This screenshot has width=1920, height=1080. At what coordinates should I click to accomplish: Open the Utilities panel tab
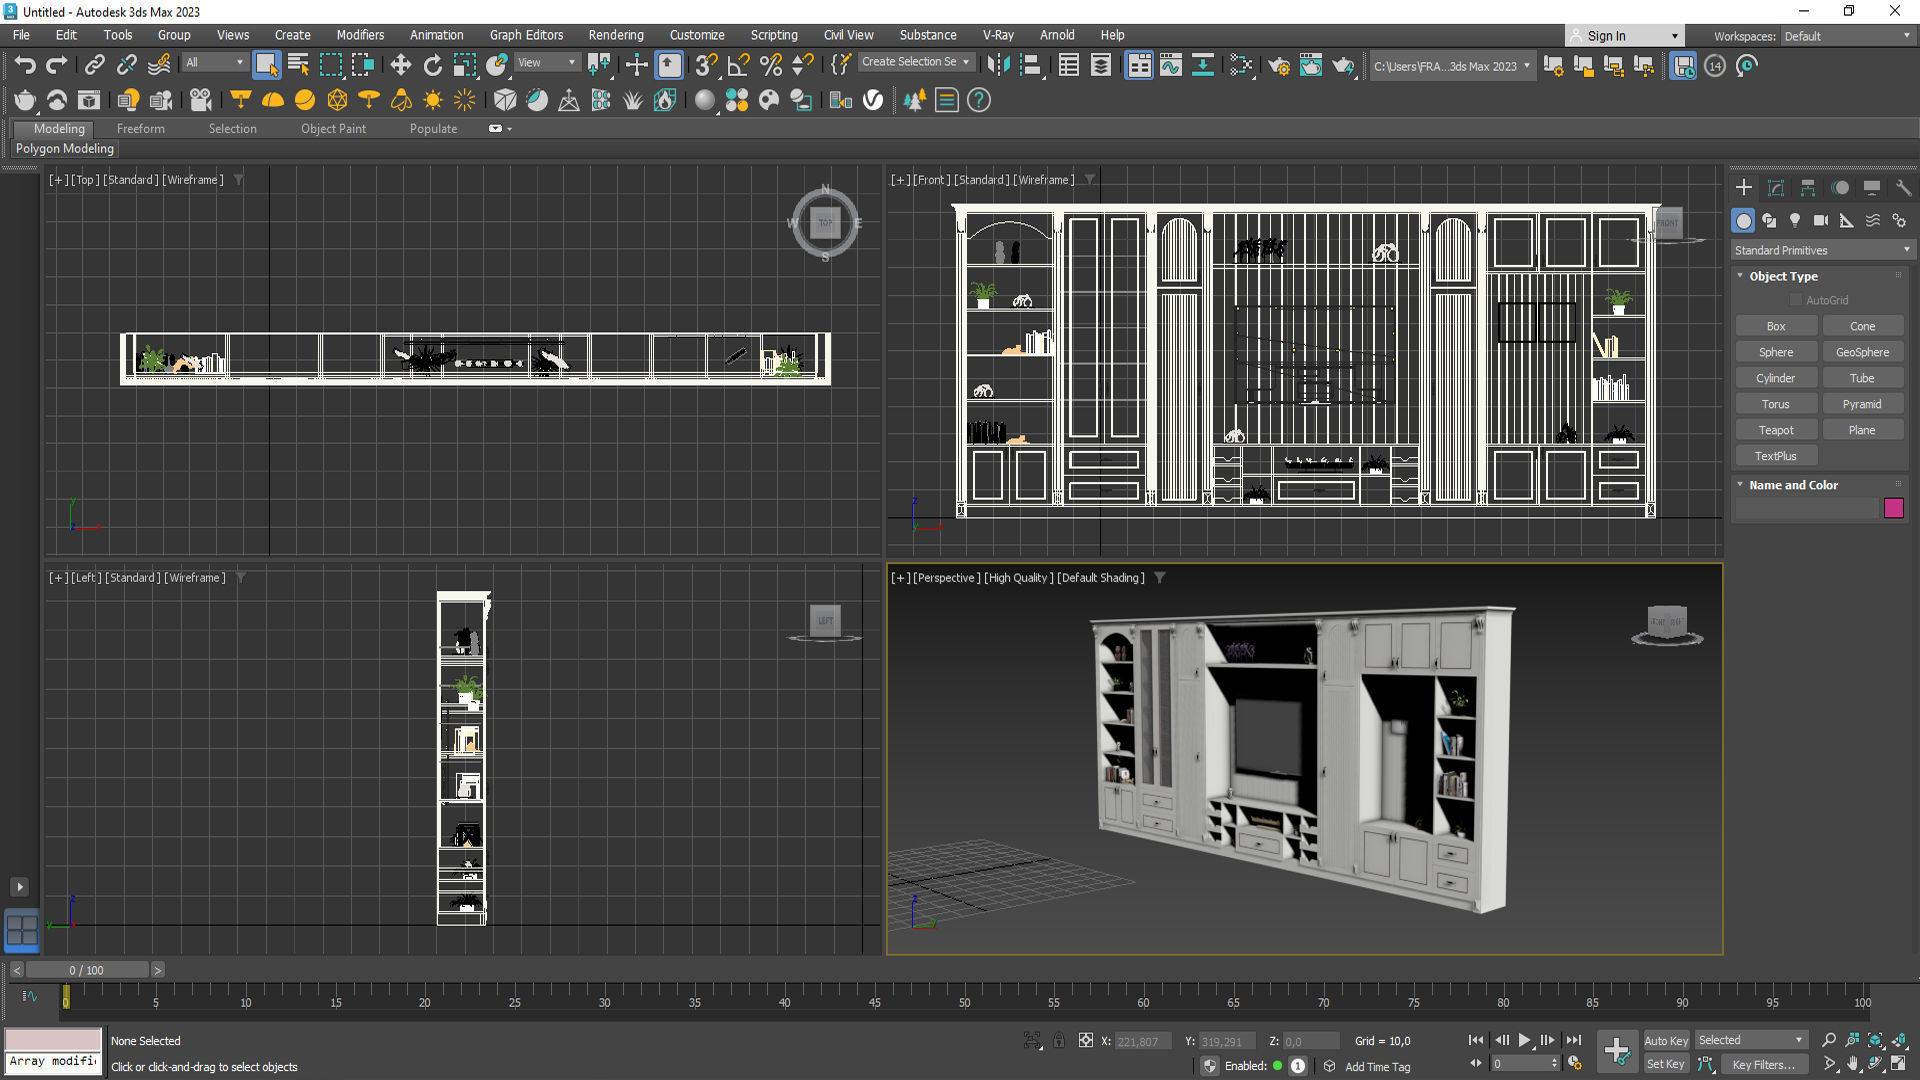coord(1903,188)
